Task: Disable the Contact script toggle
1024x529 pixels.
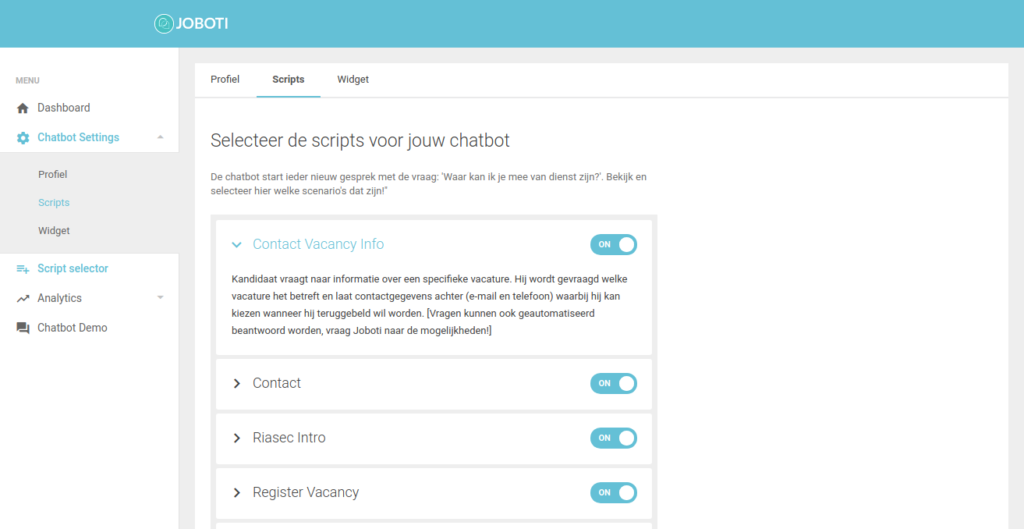Action: point(613,383)
